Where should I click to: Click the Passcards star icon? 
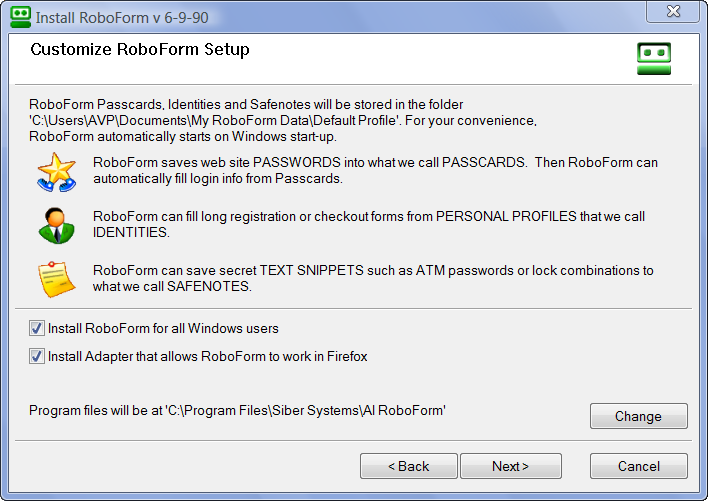pyautogui.click(x=57, y=171)
